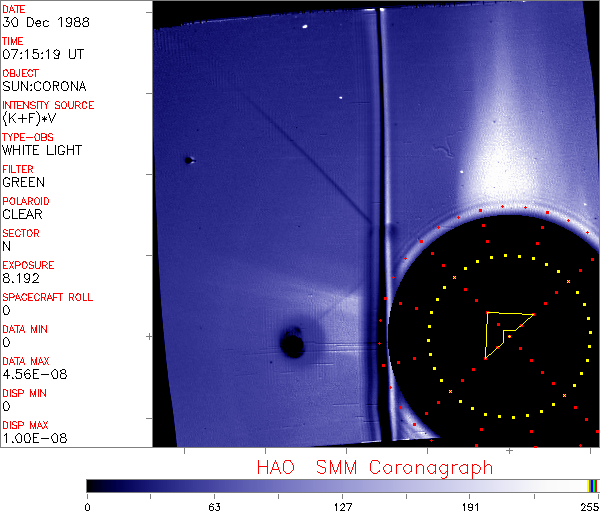600x512 pixels.
Task: Select the 'WHITE LIGHT' observation type
Action: tap(41, 151)
